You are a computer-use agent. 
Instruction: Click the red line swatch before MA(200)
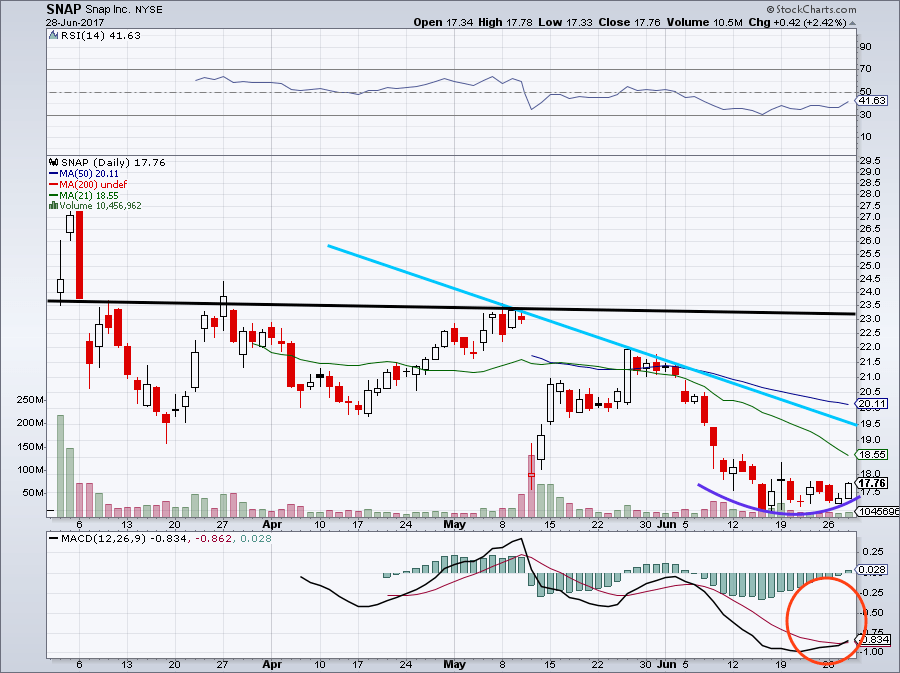point(54,184)
